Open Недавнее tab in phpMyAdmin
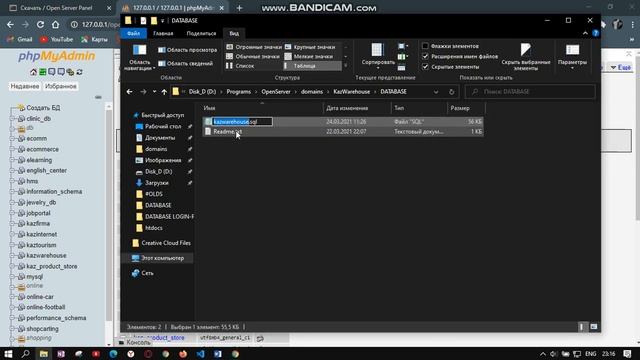The width and height of the screenshot is (640, 360). click(24, 86)
